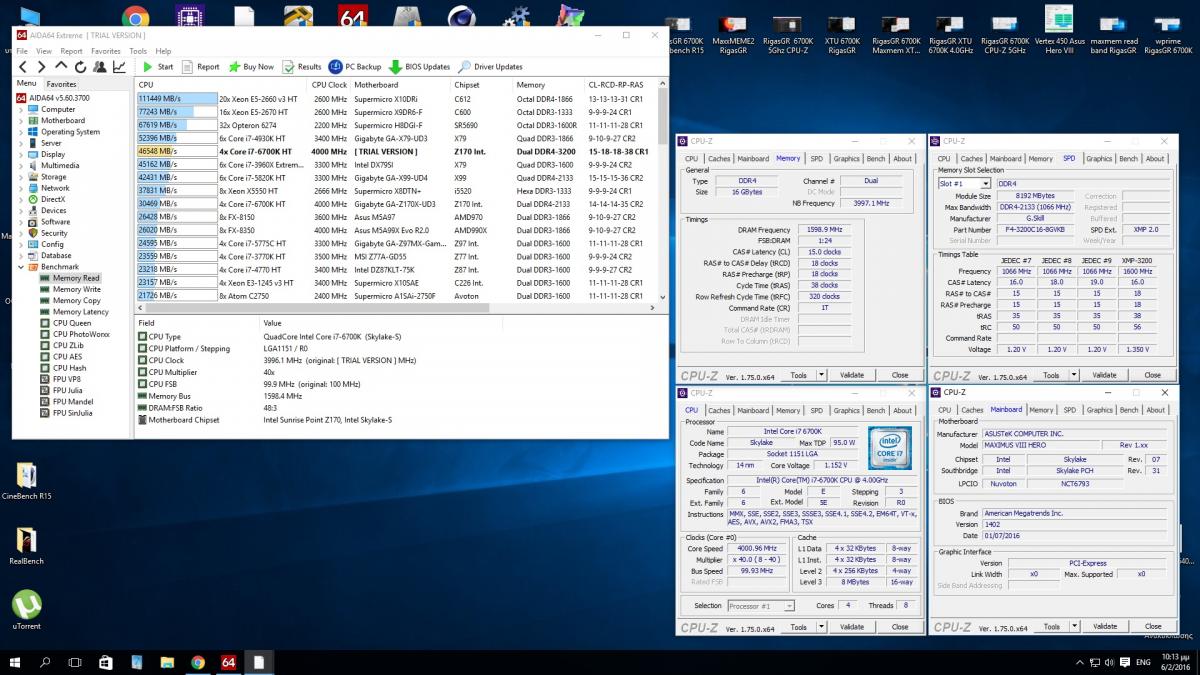Viewport: 1200px width, 675px height.
Task: Open taskbar search with the magnifier icon
Action: pyautogui.click(x=45, y=662)
